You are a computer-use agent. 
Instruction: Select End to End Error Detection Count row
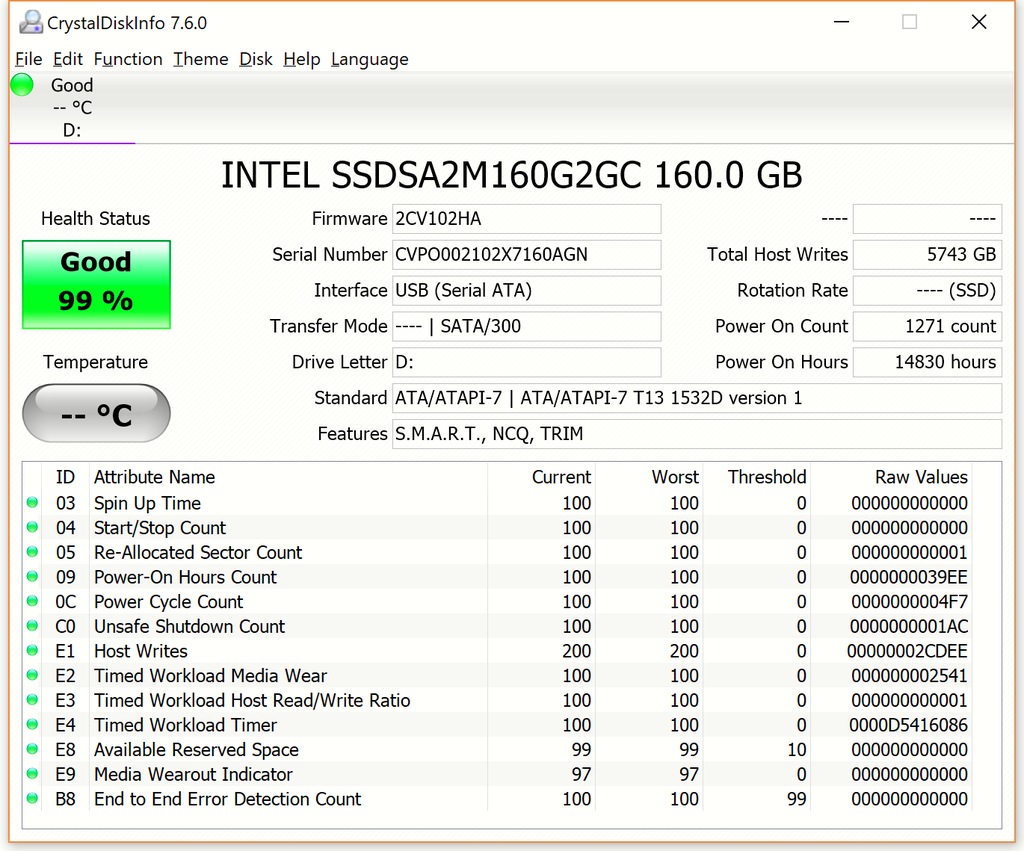(x=498, y=798)
